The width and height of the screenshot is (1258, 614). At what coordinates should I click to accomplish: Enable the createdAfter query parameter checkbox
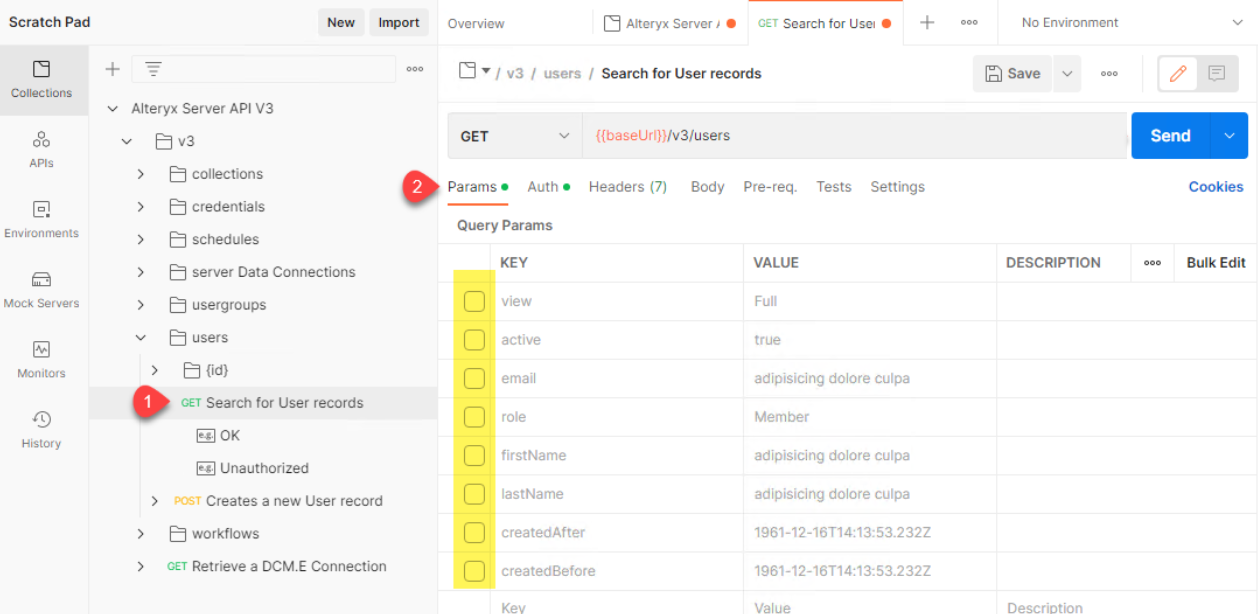473,532
